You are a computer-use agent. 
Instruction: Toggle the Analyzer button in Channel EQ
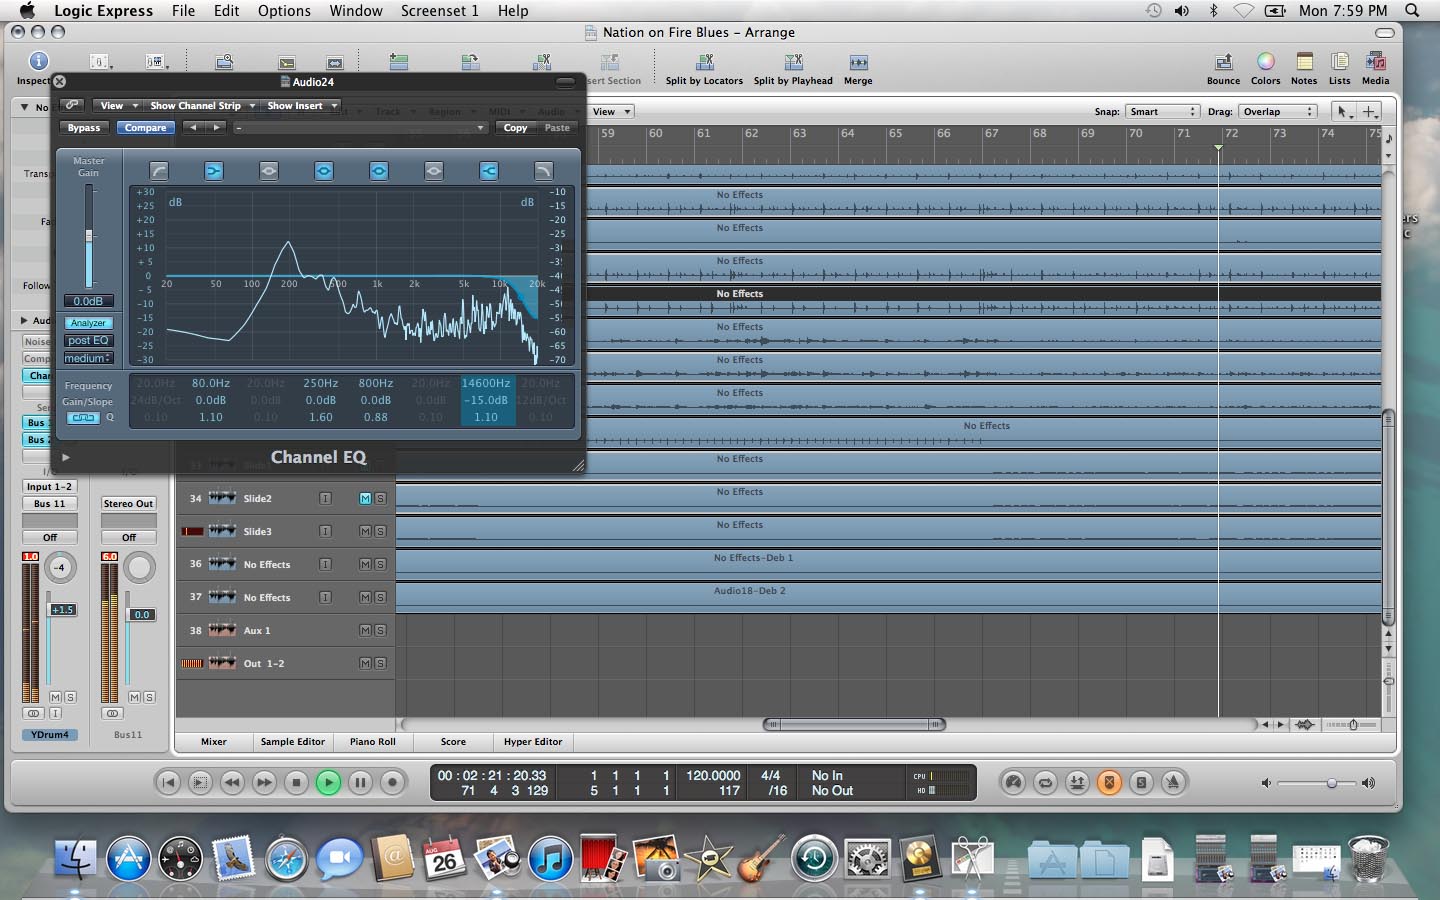pos(88,323)
